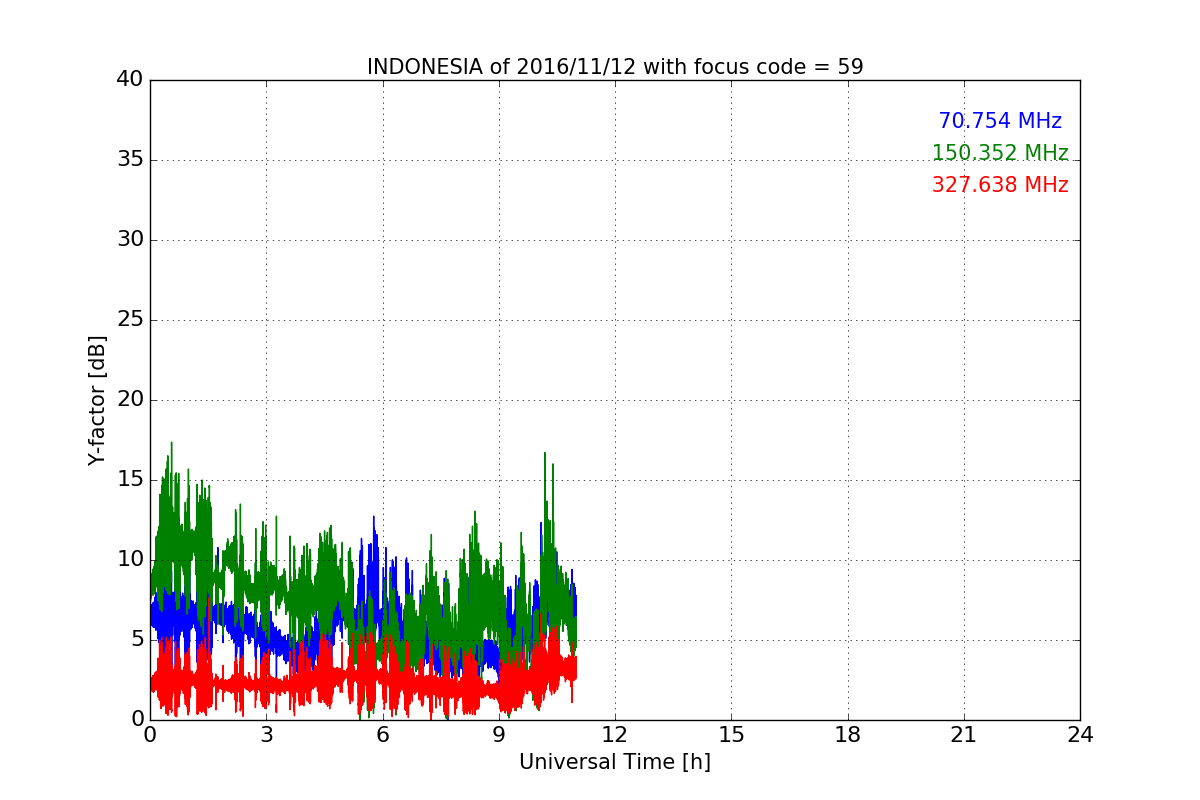
Task: Click y-axis tick value 5
Action: pyautogui.click(x=137, y=640)
